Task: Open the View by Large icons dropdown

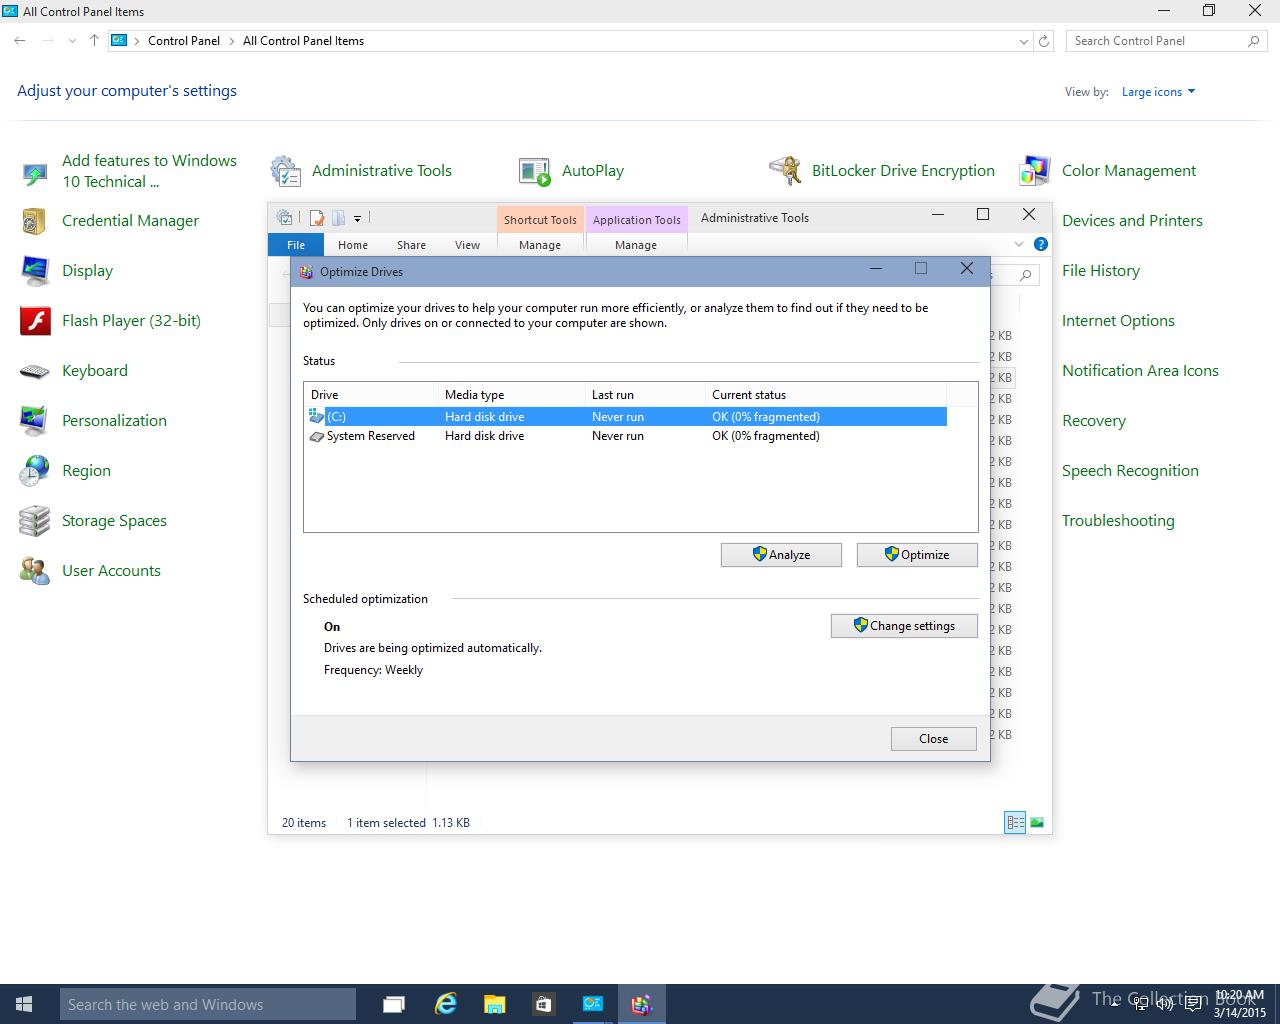Action: pos(1158,92)
